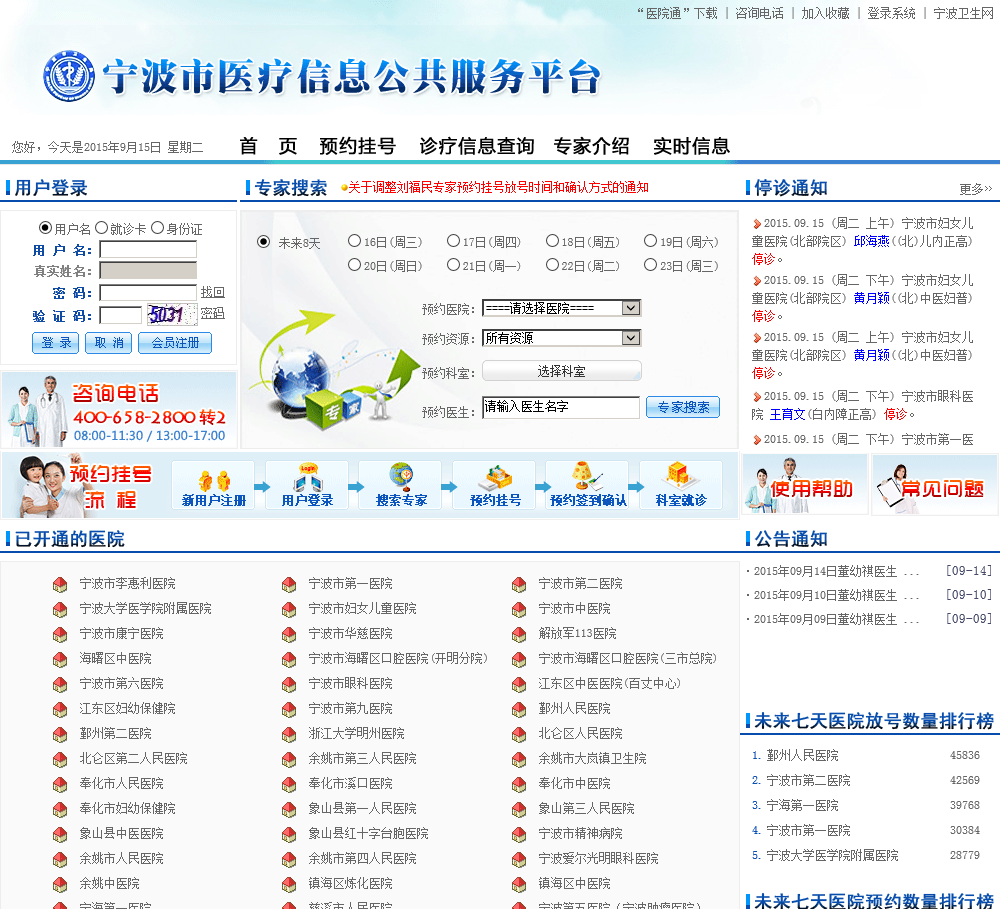Click the platform logo emblem in header
This screenshot has width=1000, height=909.
[x=69, y=77]
